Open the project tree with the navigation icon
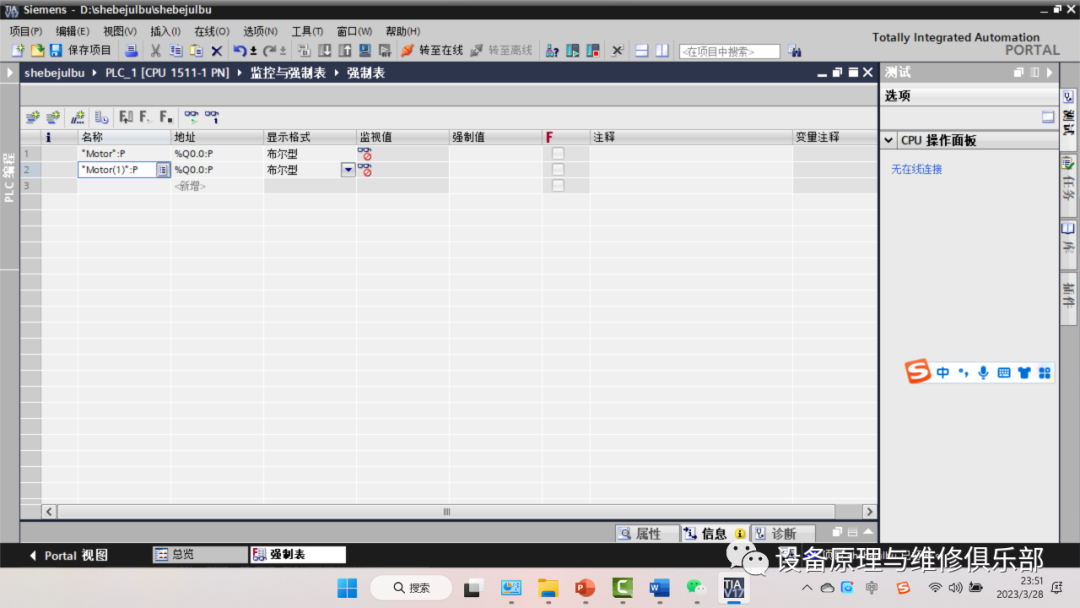Screen dimensions: 1080x608 pyautogui.click(x=11, y=72)
